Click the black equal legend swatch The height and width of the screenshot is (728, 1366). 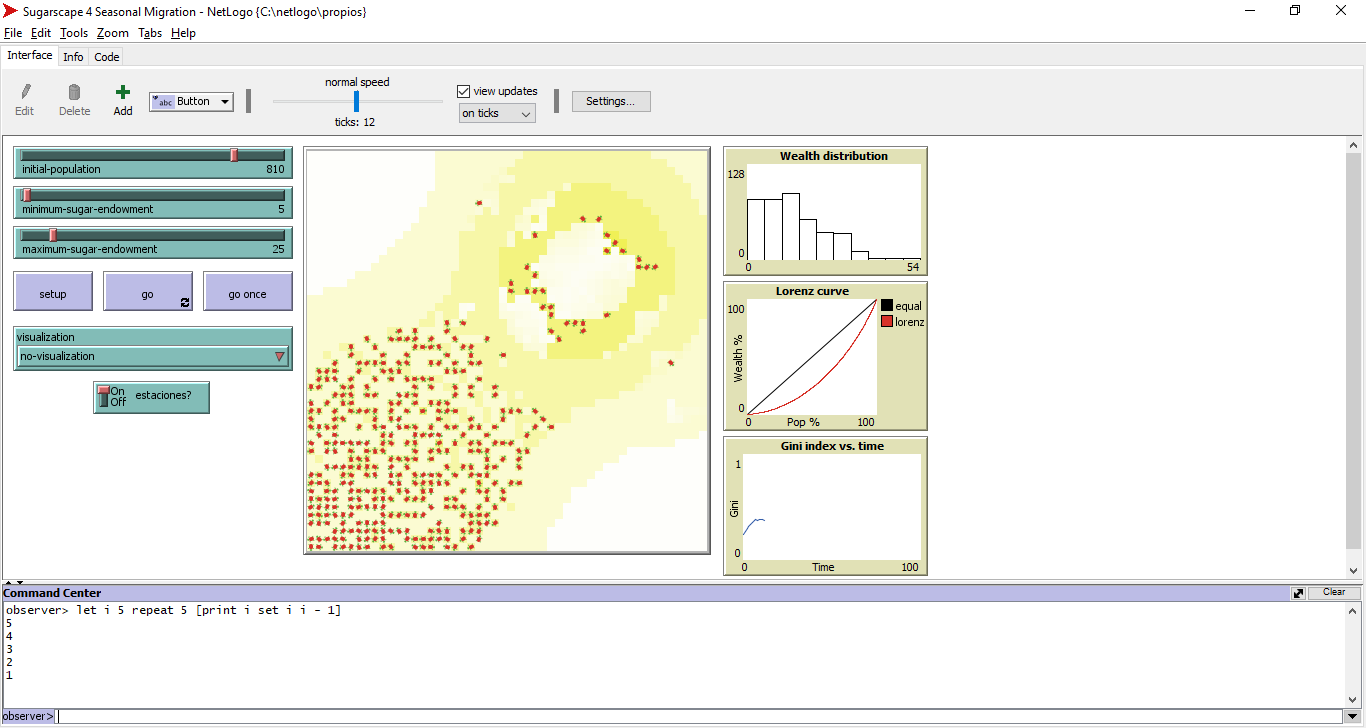click(886, 306)
